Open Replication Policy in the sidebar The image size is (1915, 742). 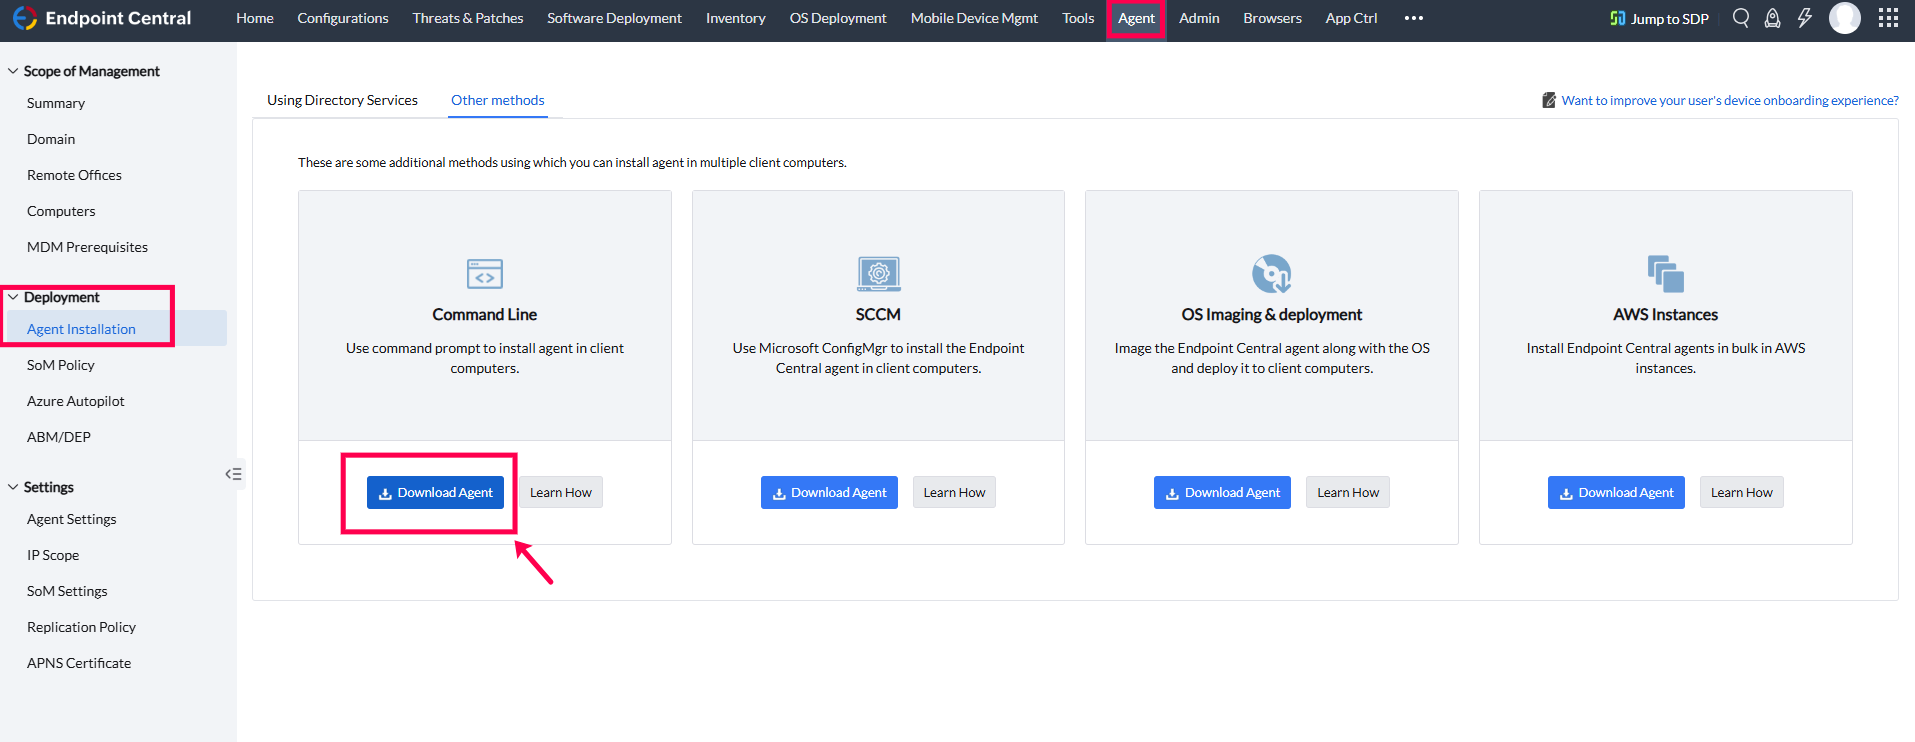pos(81,627)
